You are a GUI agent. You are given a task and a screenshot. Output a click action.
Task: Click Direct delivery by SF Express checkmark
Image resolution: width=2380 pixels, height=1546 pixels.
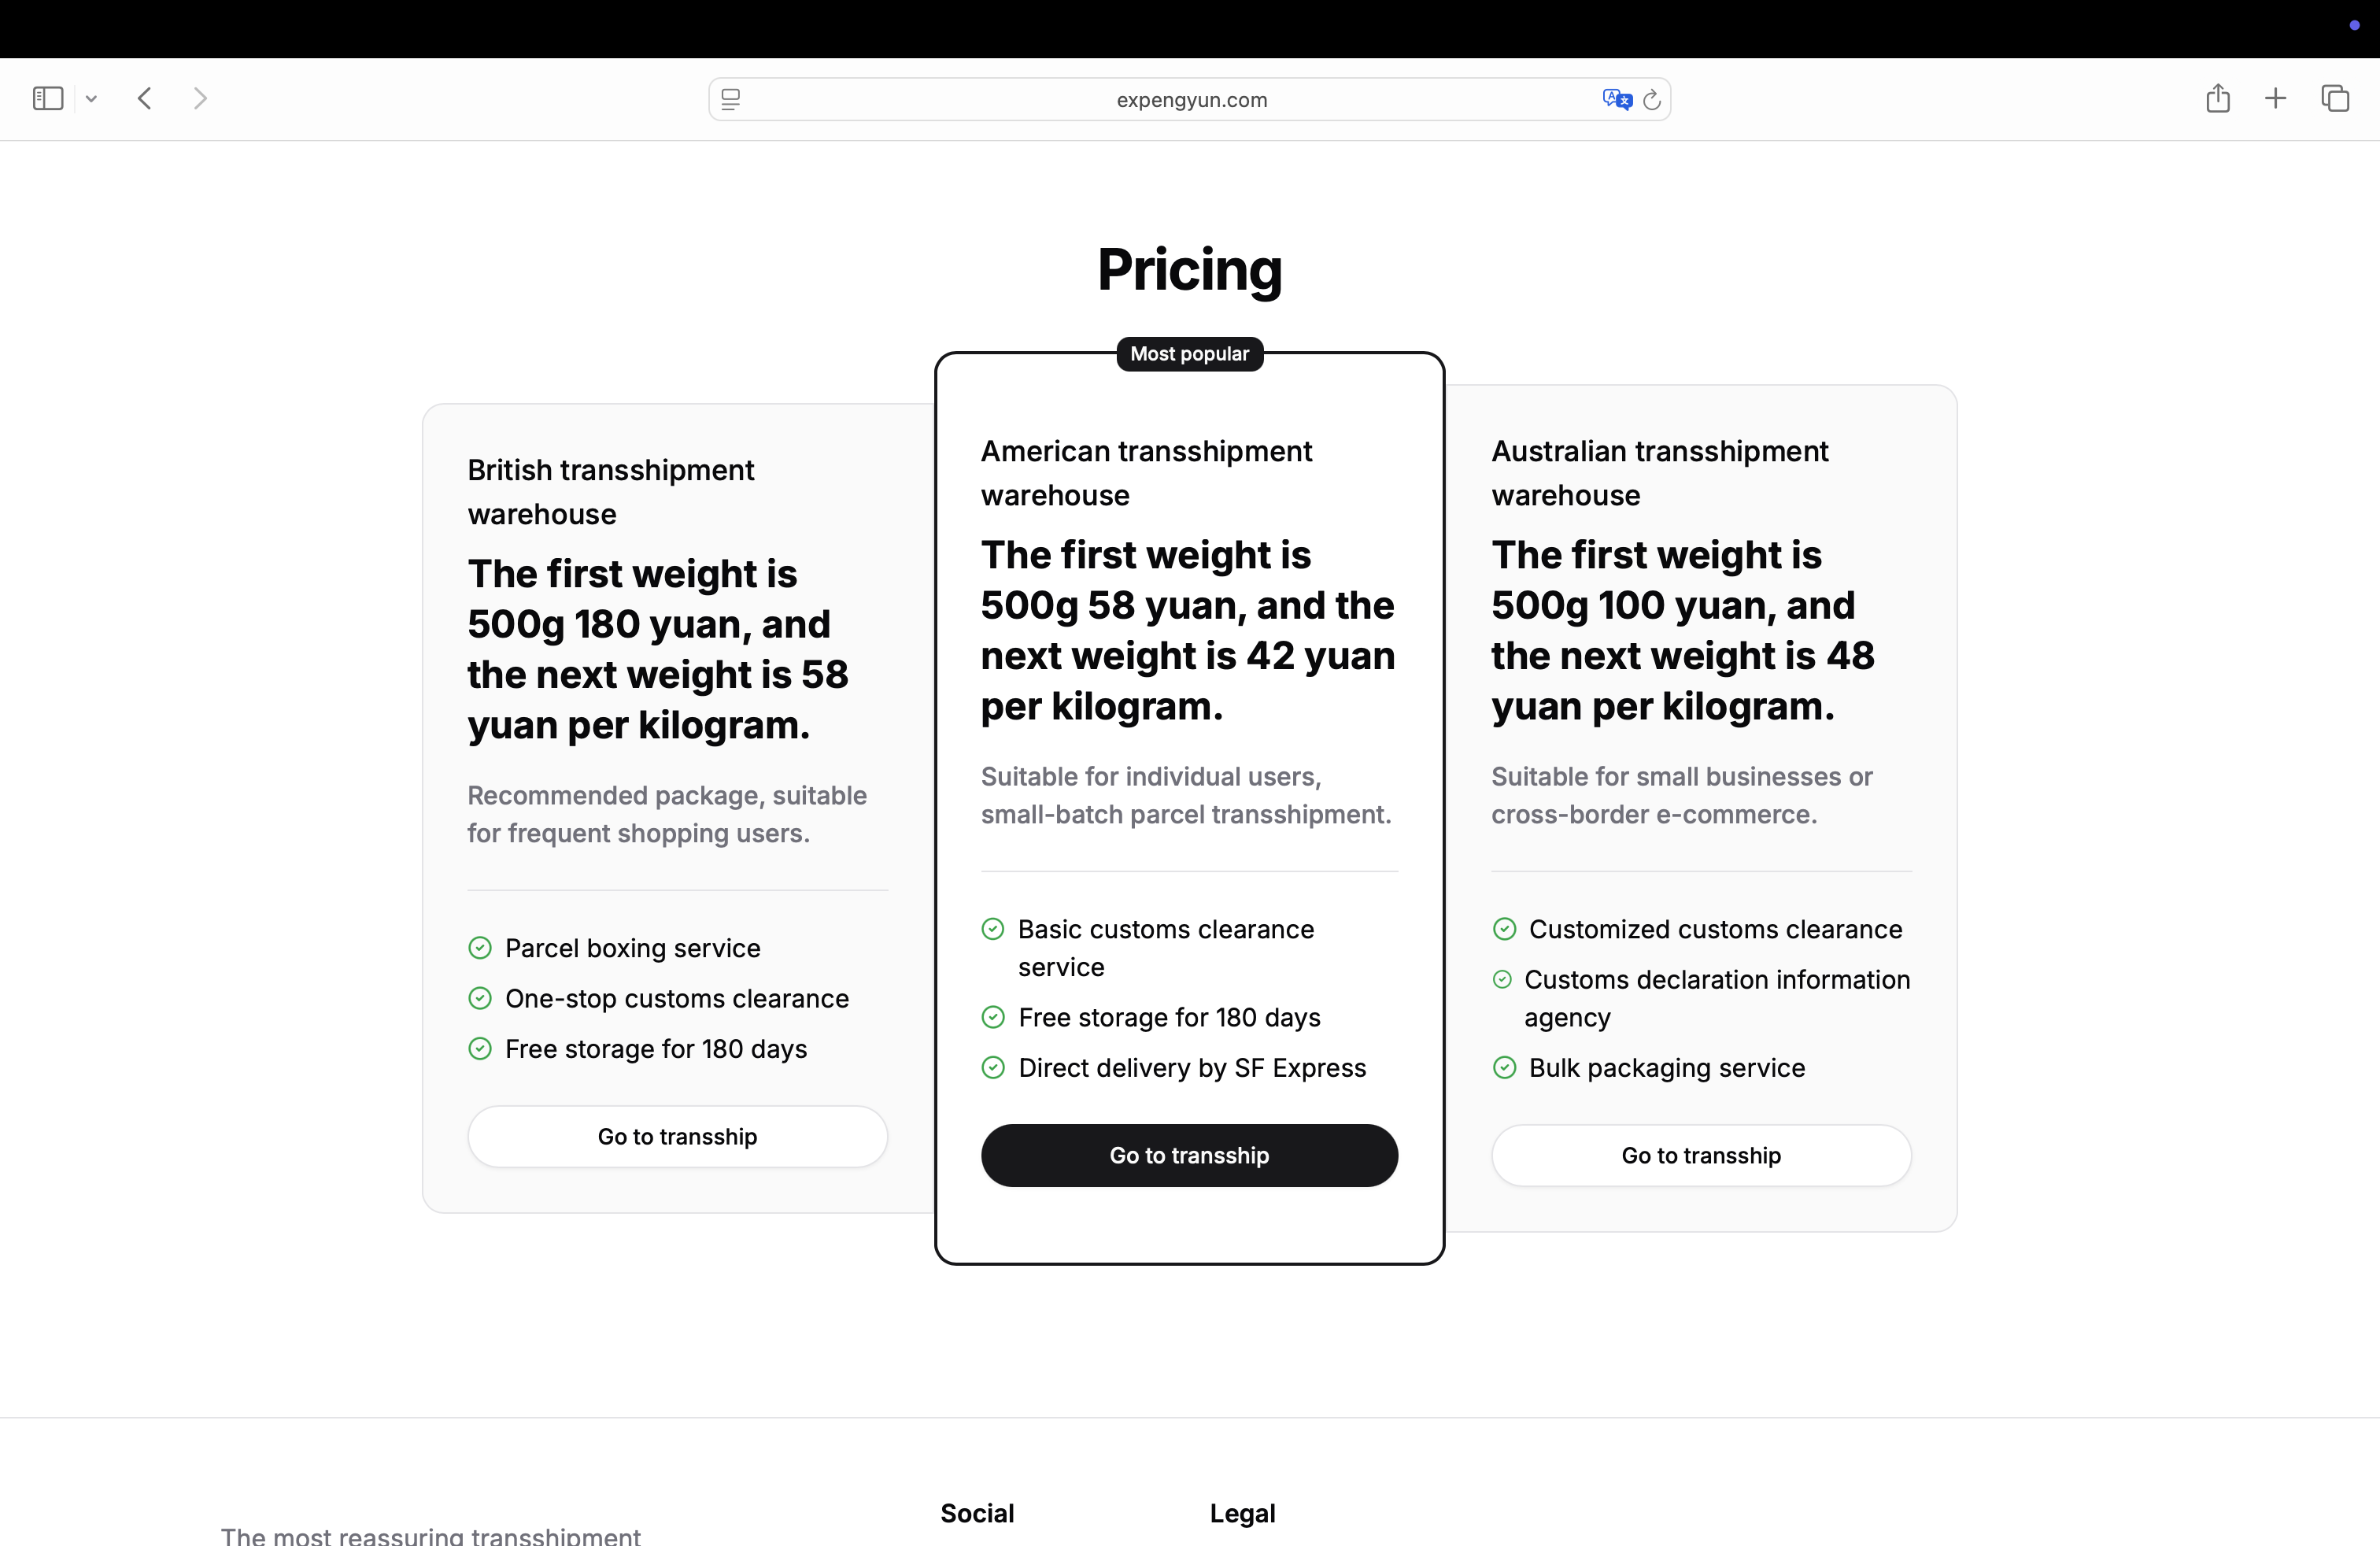click(x=993, y=1068)
